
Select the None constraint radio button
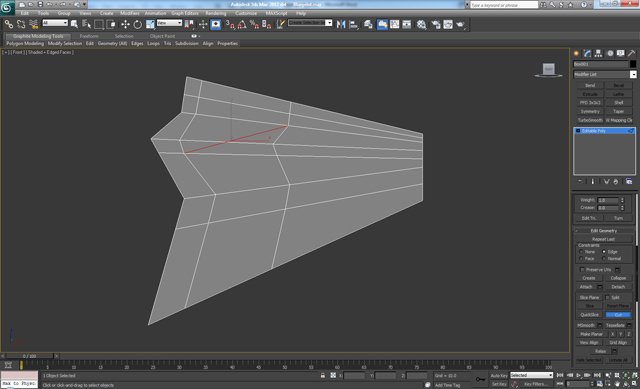coord(581,252)
